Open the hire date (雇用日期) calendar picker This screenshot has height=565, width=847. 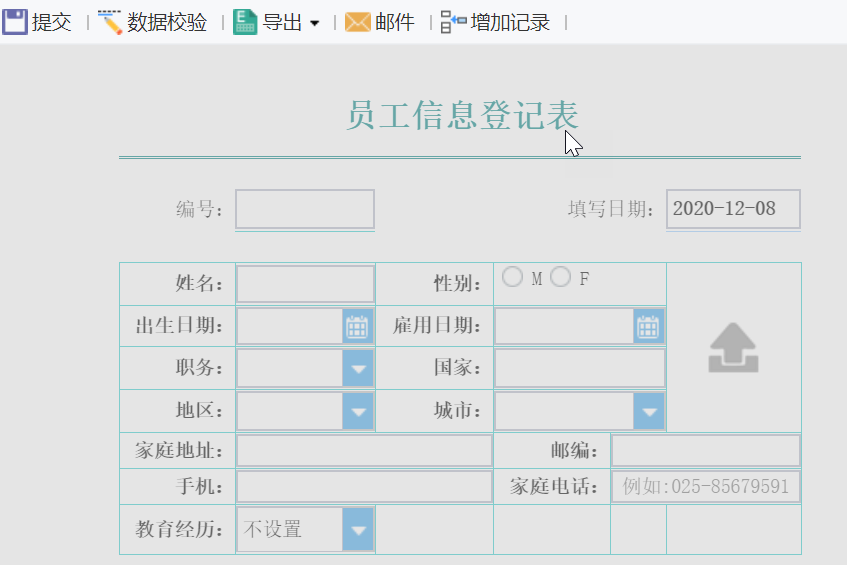click(x=648, y=326)
